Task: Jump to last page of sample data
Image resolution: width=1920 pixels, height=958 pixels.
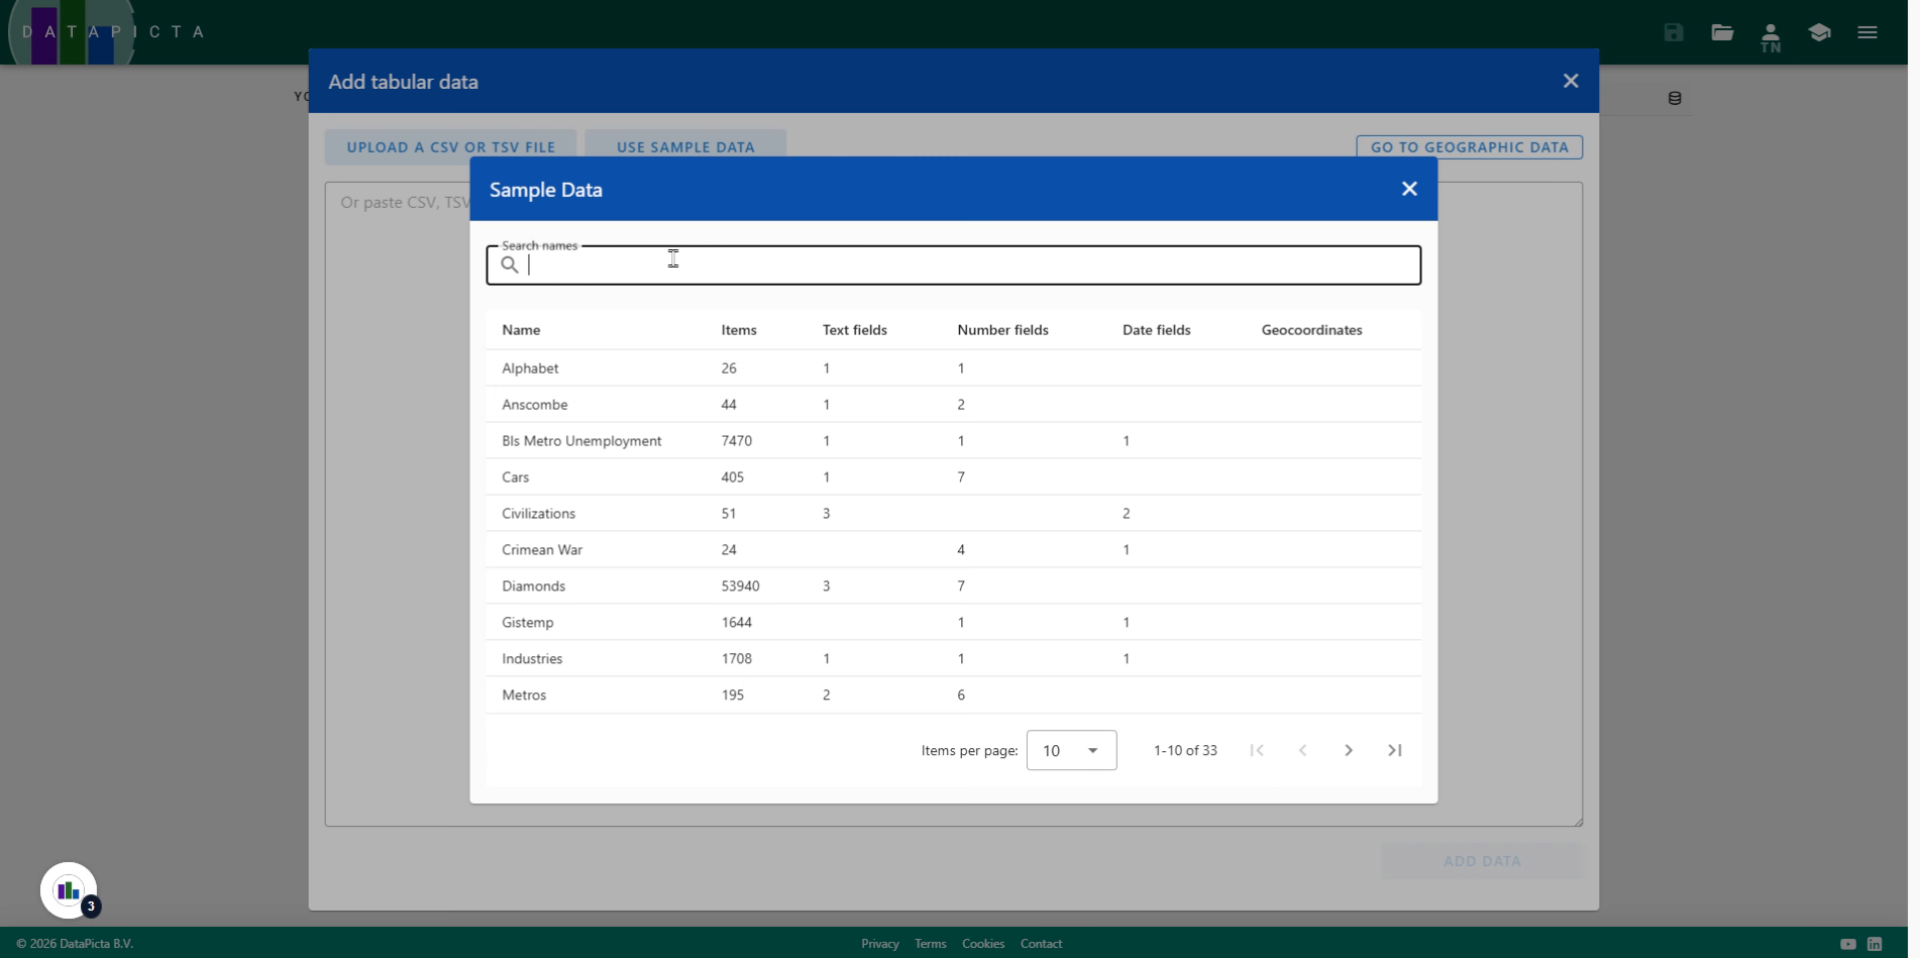Action: (x=1395, y=750)
